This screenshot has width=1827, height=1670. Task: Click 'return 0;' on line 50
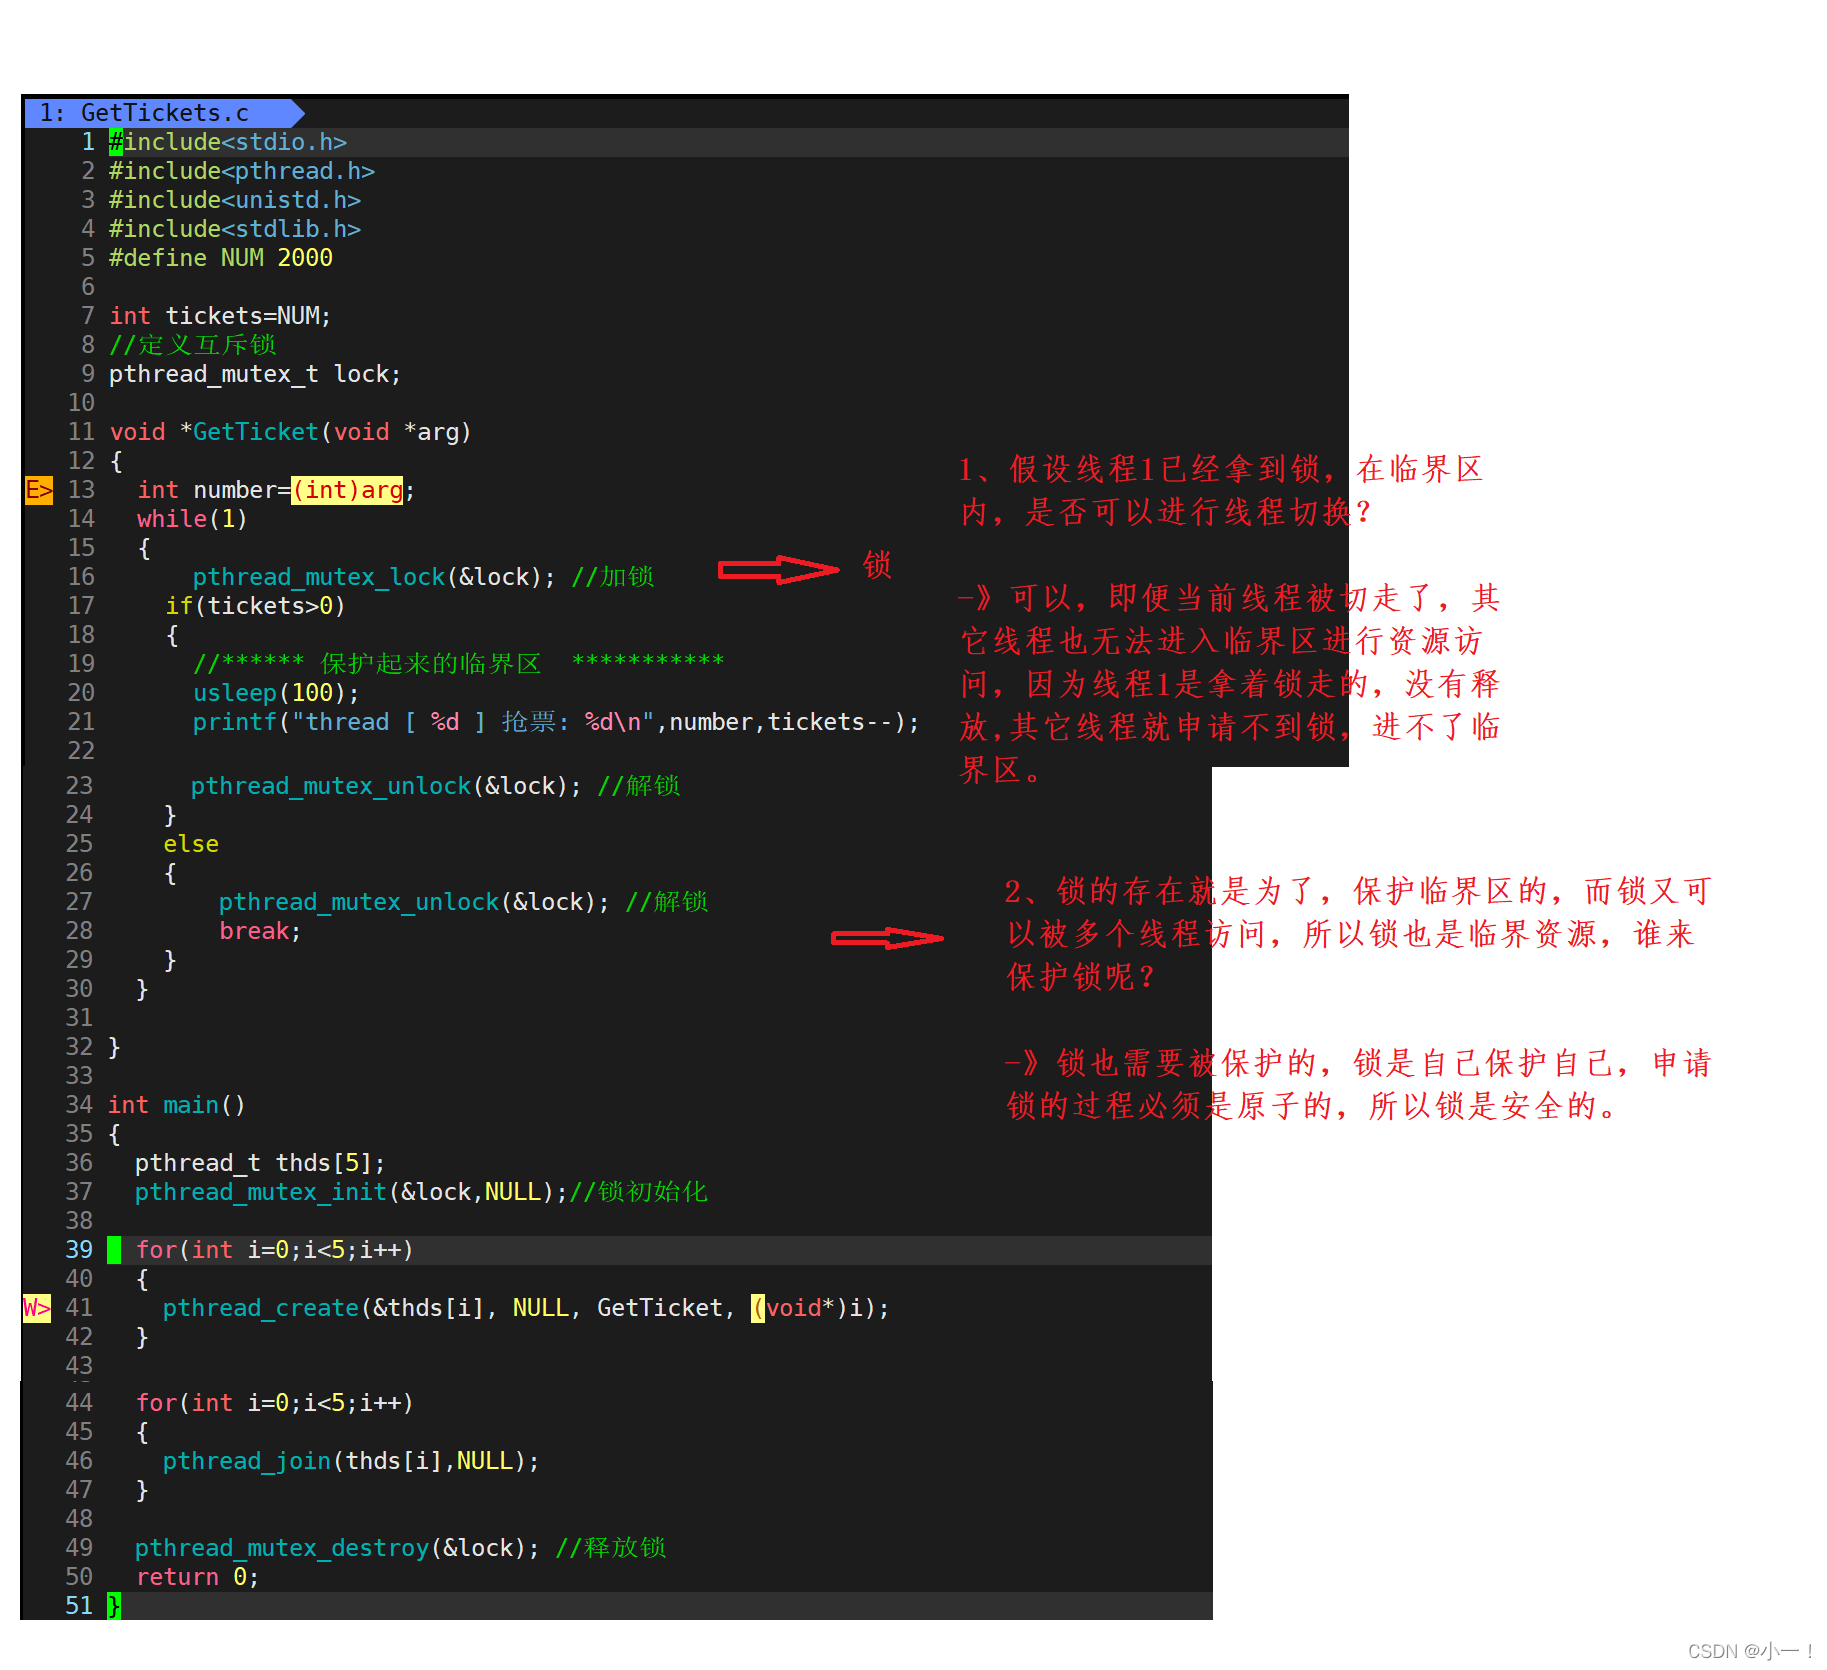click(198, 1577)
